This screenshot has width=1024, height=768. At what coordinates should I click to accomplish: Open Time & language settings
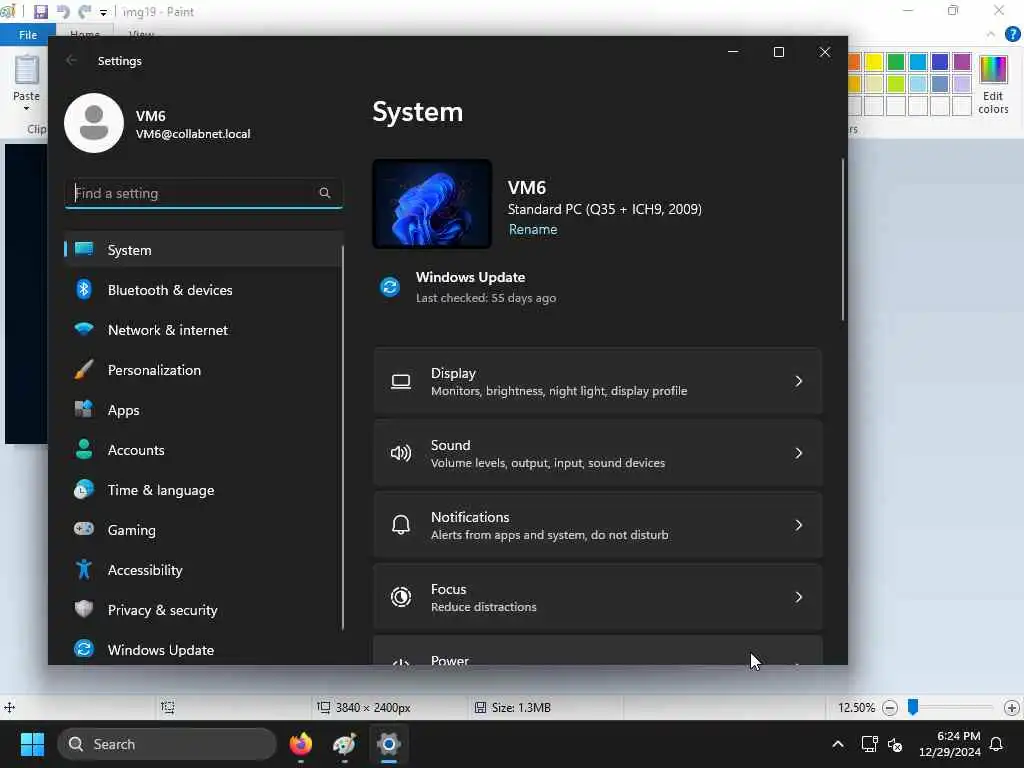(x=203, y=490)
